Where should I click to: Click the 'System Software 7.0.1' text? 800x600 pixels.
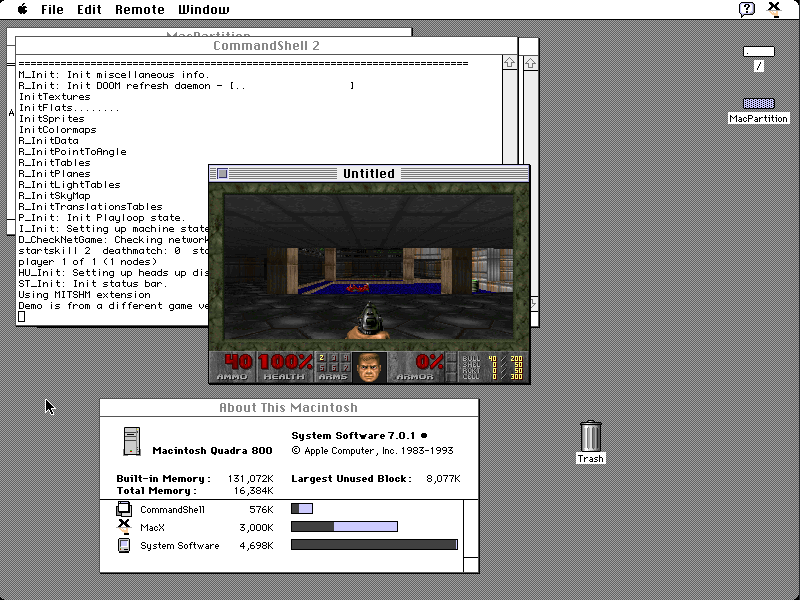[x=353, y=436]
